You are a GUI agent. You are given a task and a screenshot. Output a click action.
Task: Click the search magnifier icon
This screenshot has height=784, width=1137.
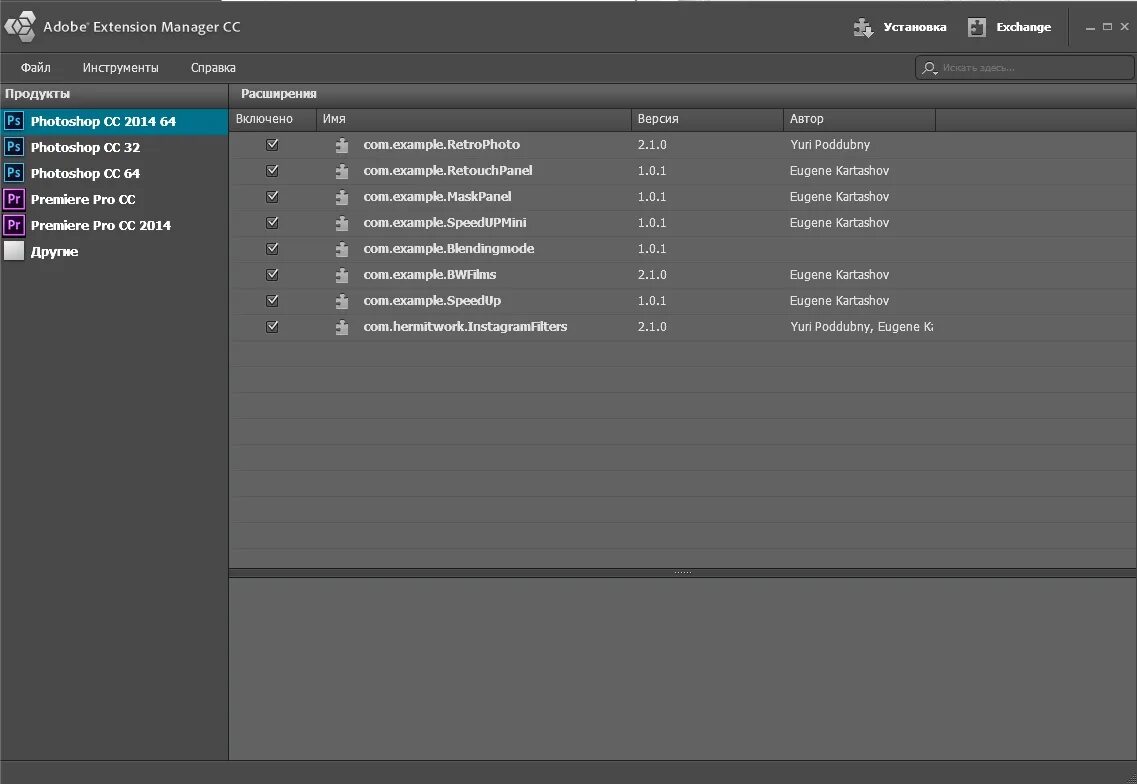coord(929,68)
